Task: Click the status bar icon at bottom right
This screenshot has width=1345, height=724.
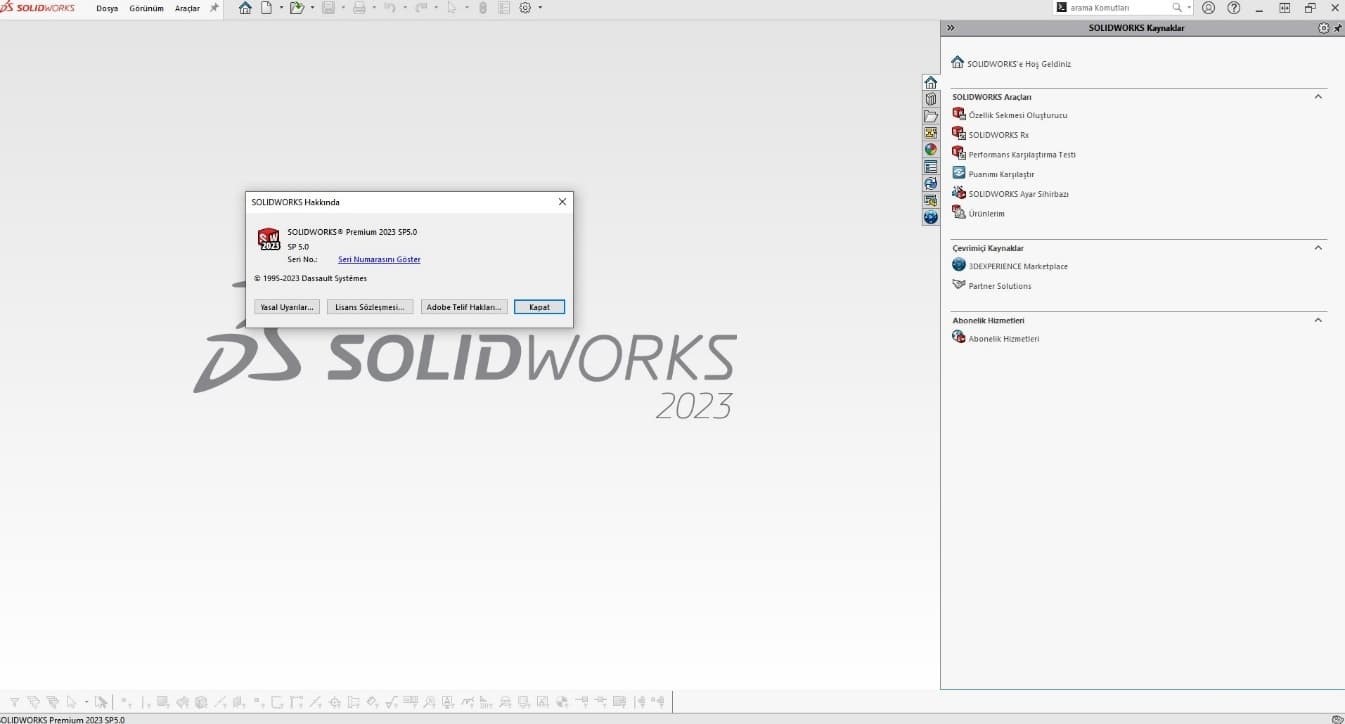Action: (1337, 719)
